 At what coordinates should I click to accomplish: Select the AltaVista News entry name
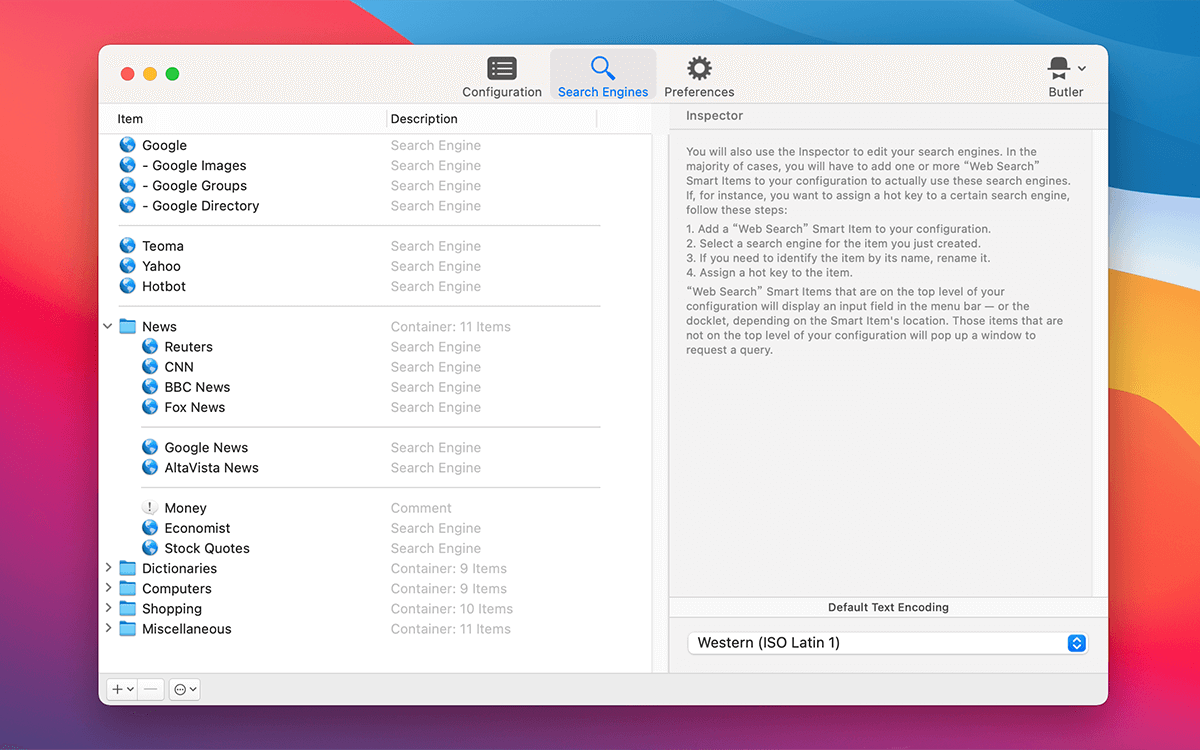(x=212, y=468)
